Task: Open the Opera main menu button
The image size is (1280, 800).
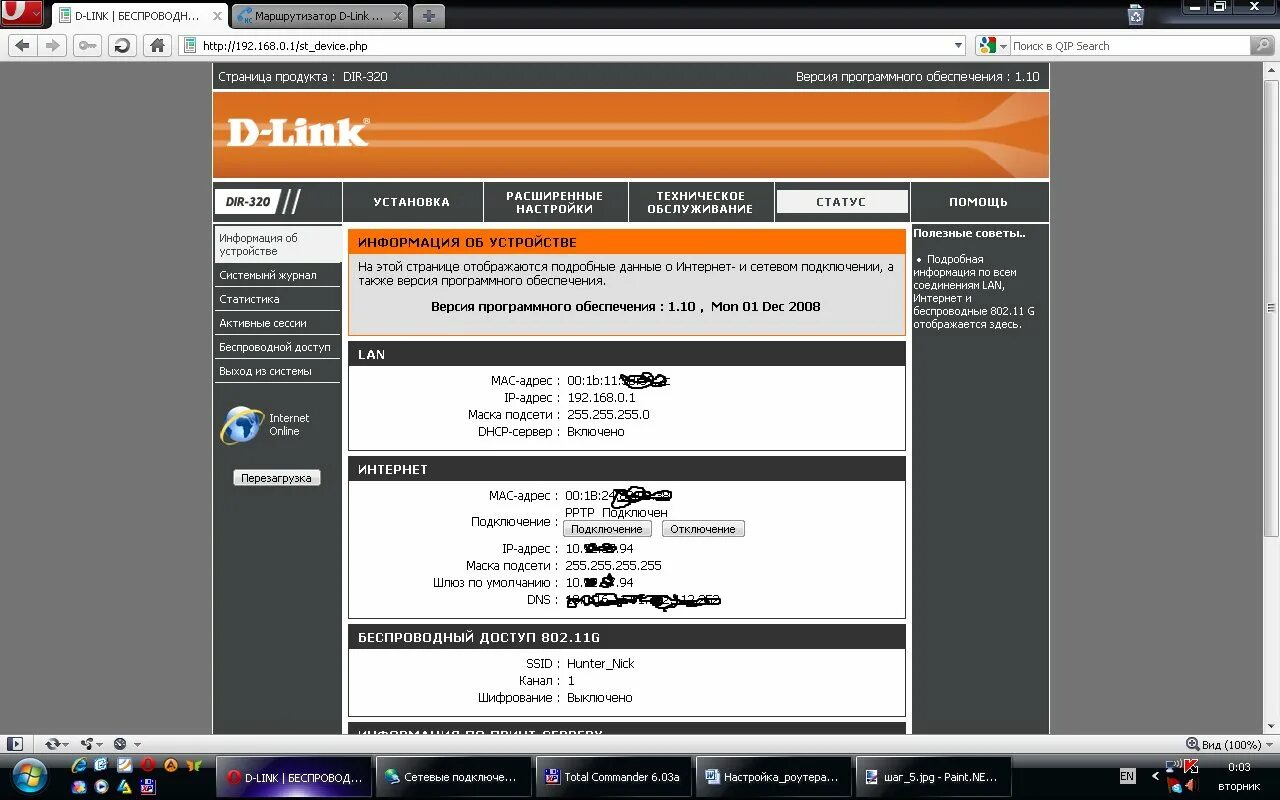Action: coord(22,13)
